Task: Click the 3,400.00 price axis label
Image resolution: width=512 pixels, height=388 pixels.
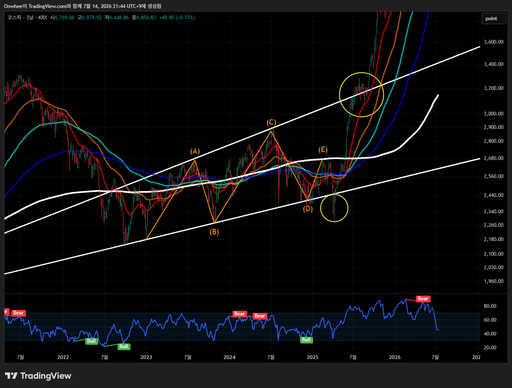Action: (x=494, y=64)
